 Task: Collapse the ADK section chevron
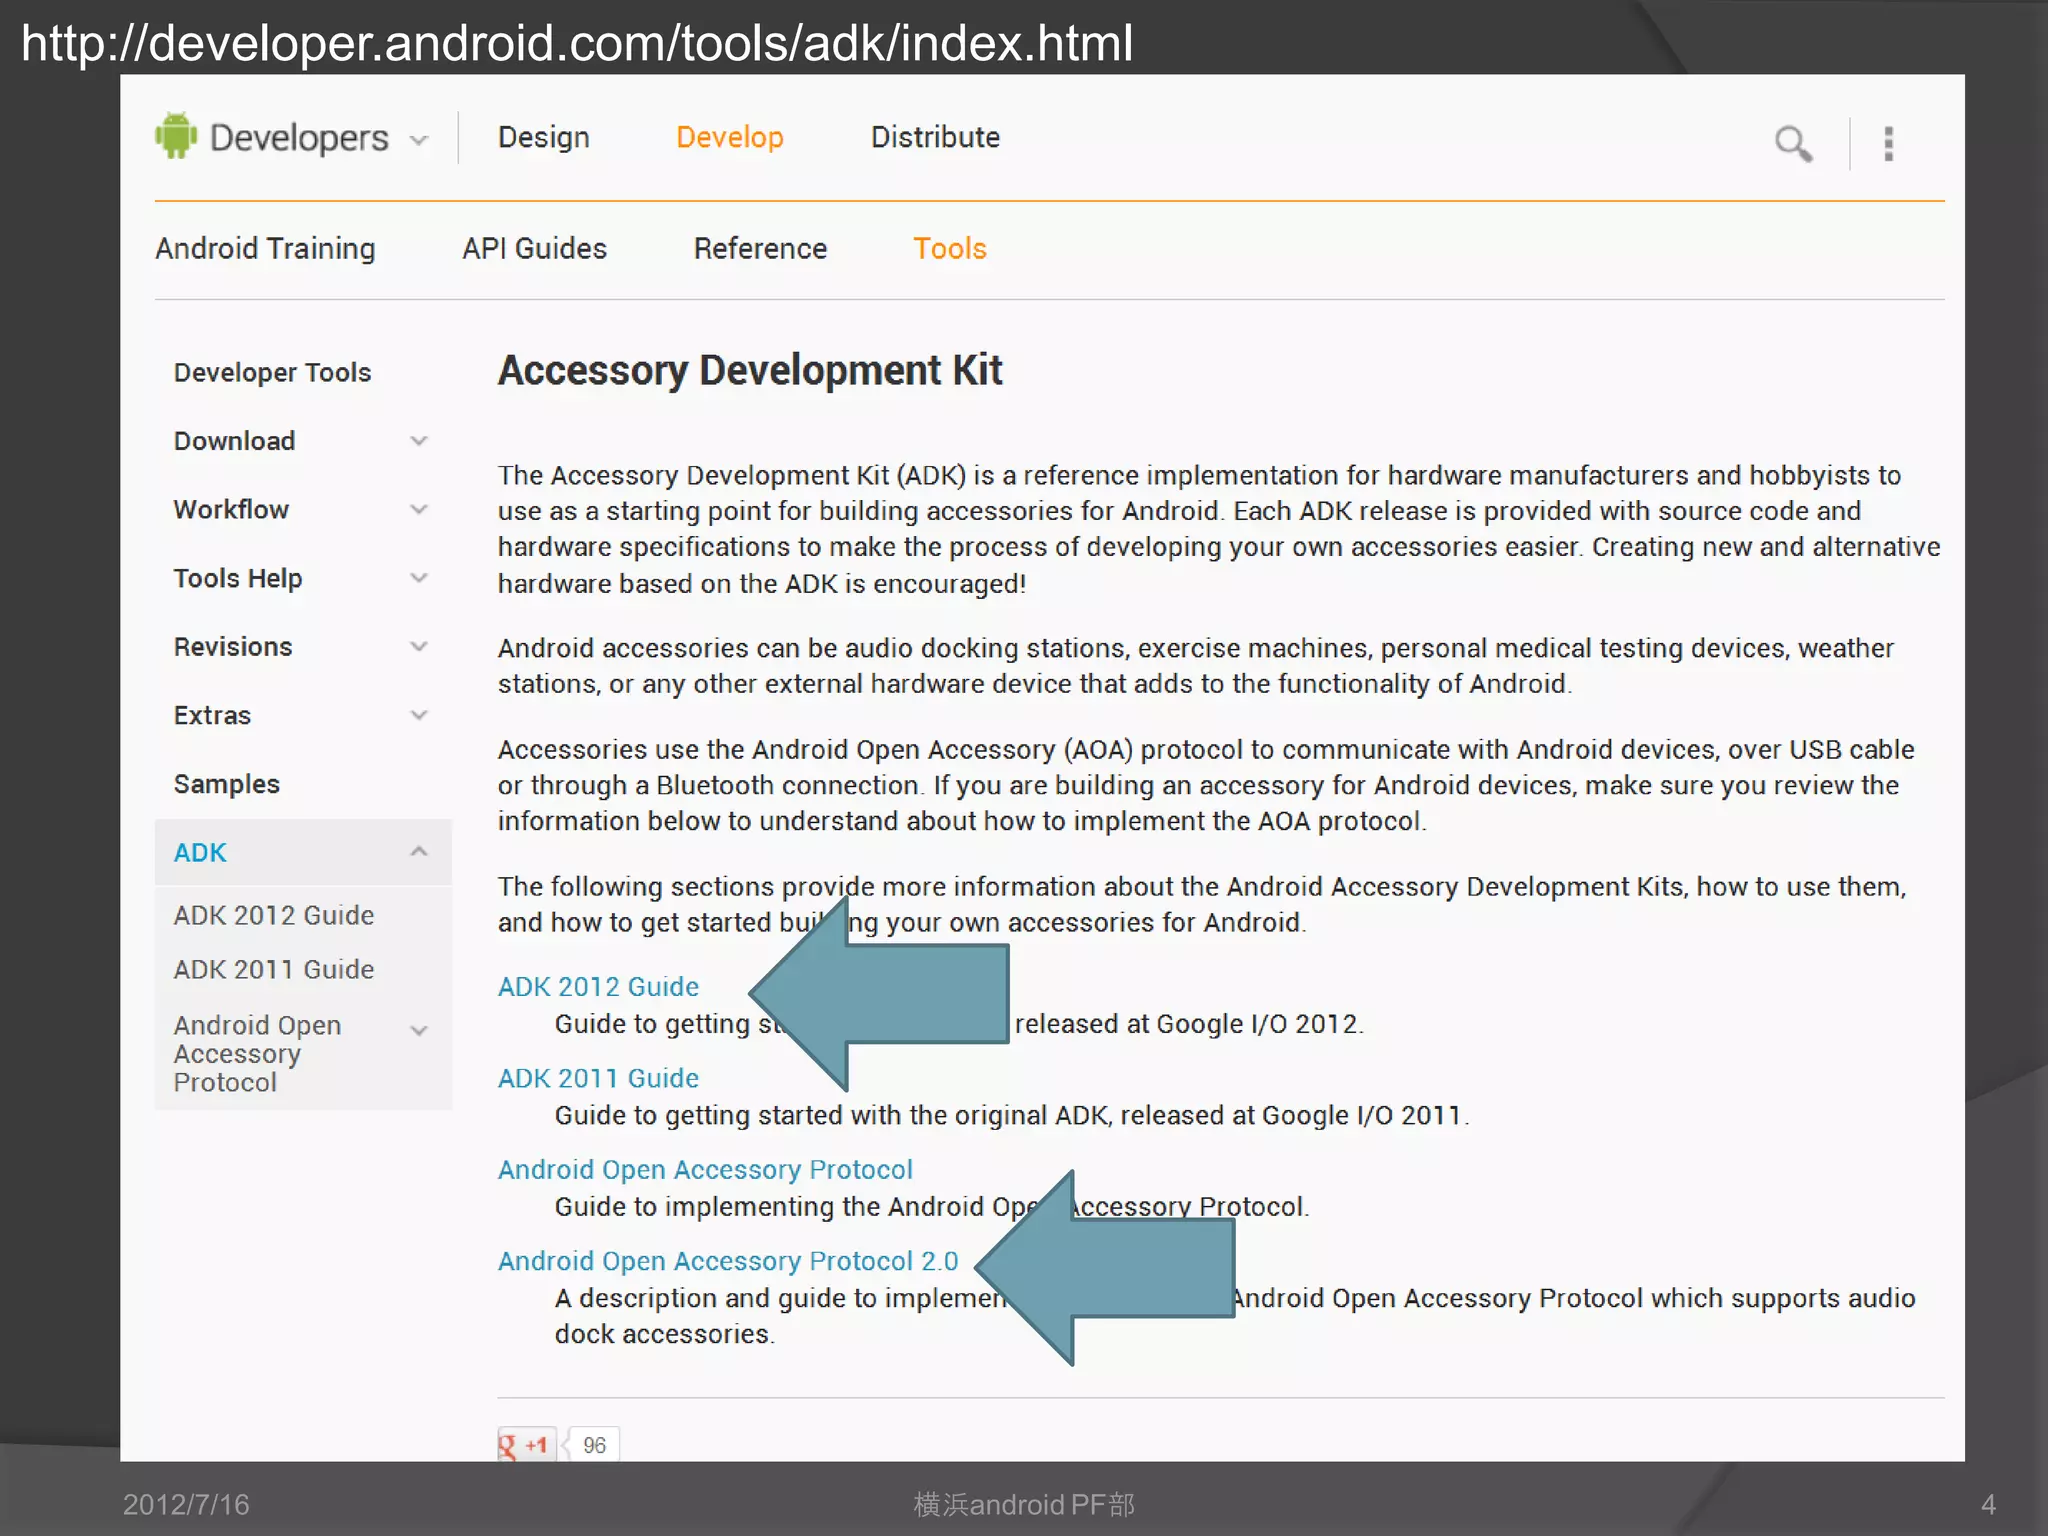(419, 851)
